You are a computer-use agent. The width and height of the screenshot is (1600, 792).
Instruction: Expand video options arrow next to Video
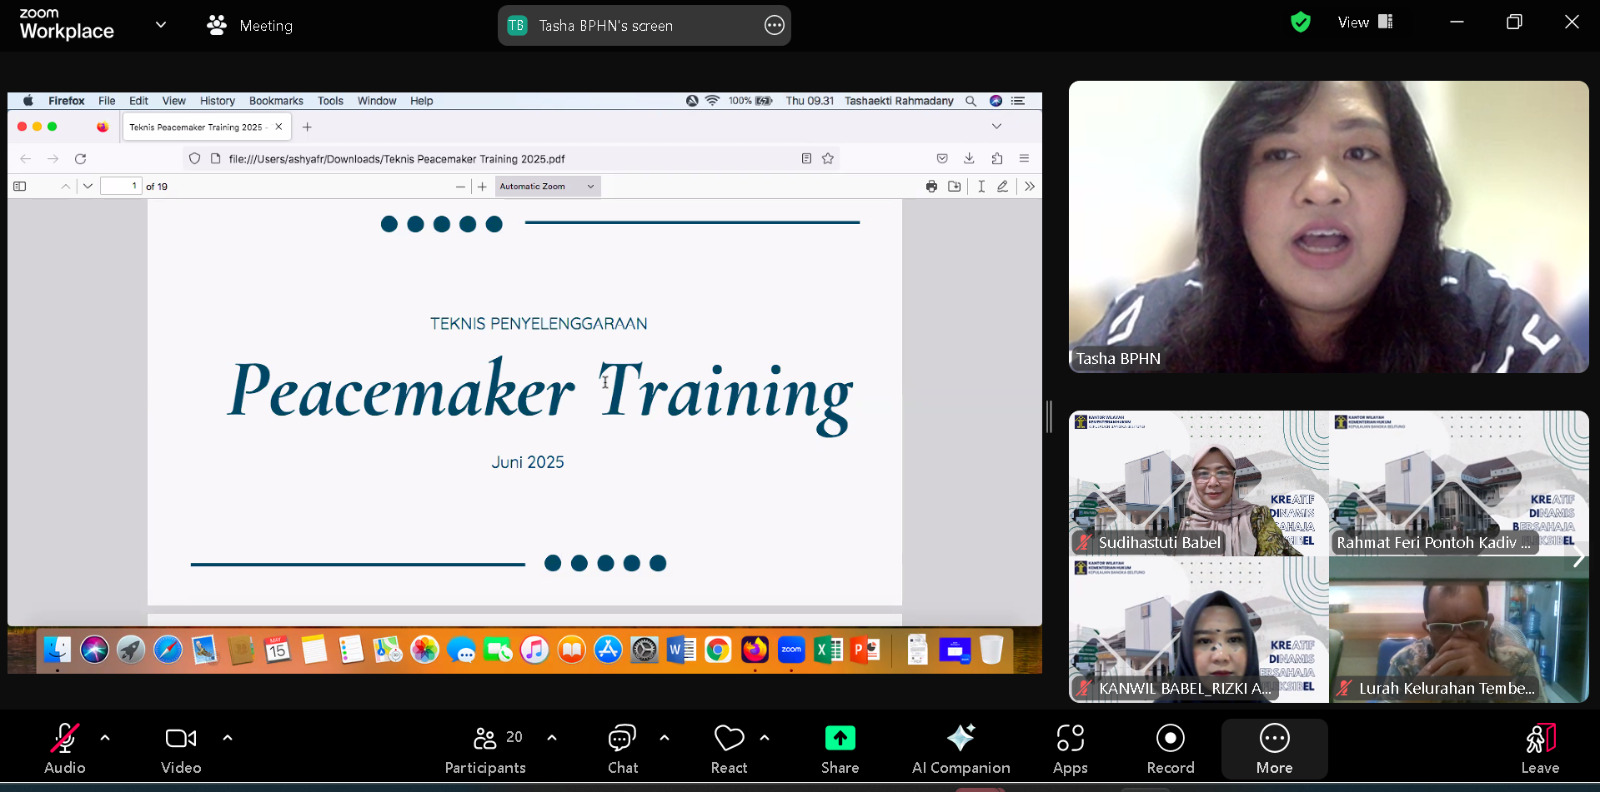tap(228, 738)
